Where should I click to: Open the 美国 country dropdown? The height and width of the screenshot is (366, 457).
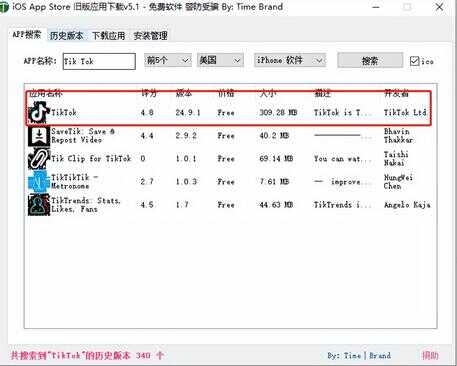(x=220, y=60)
